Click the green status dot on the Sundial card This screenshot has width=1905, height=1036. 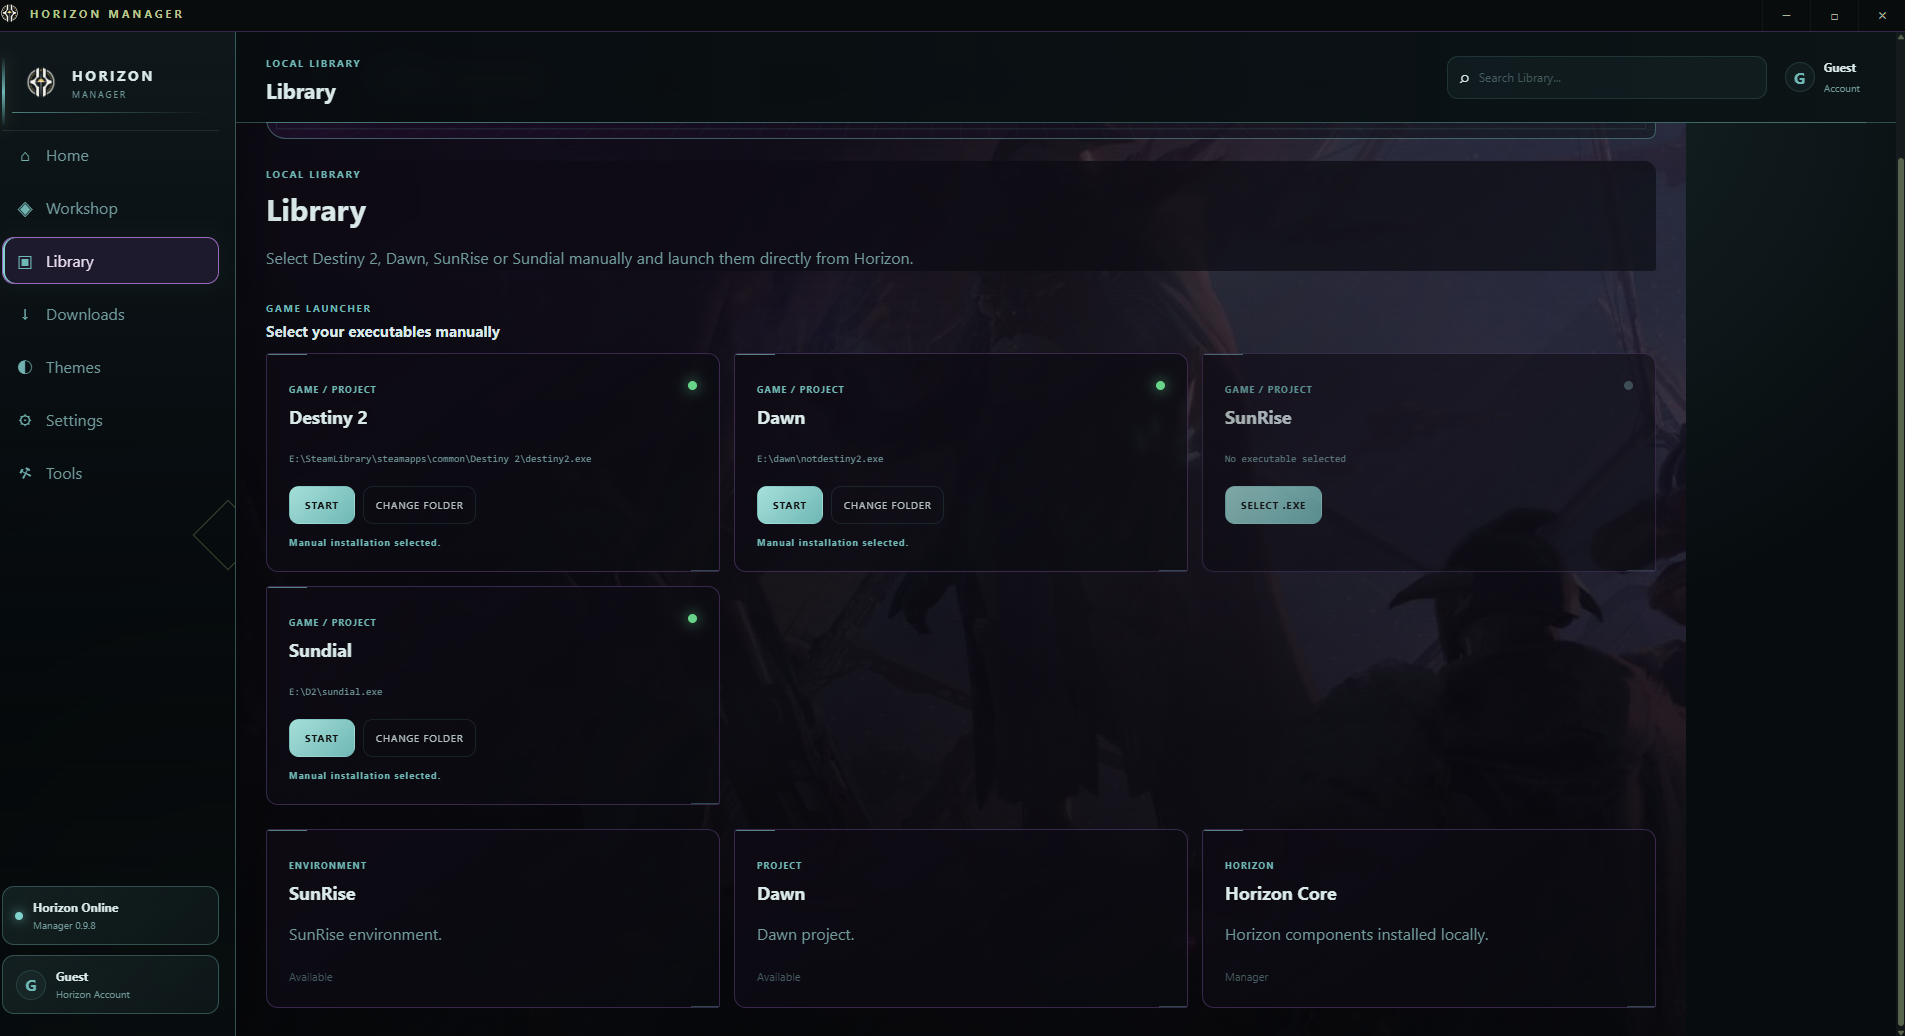(692, 619)
